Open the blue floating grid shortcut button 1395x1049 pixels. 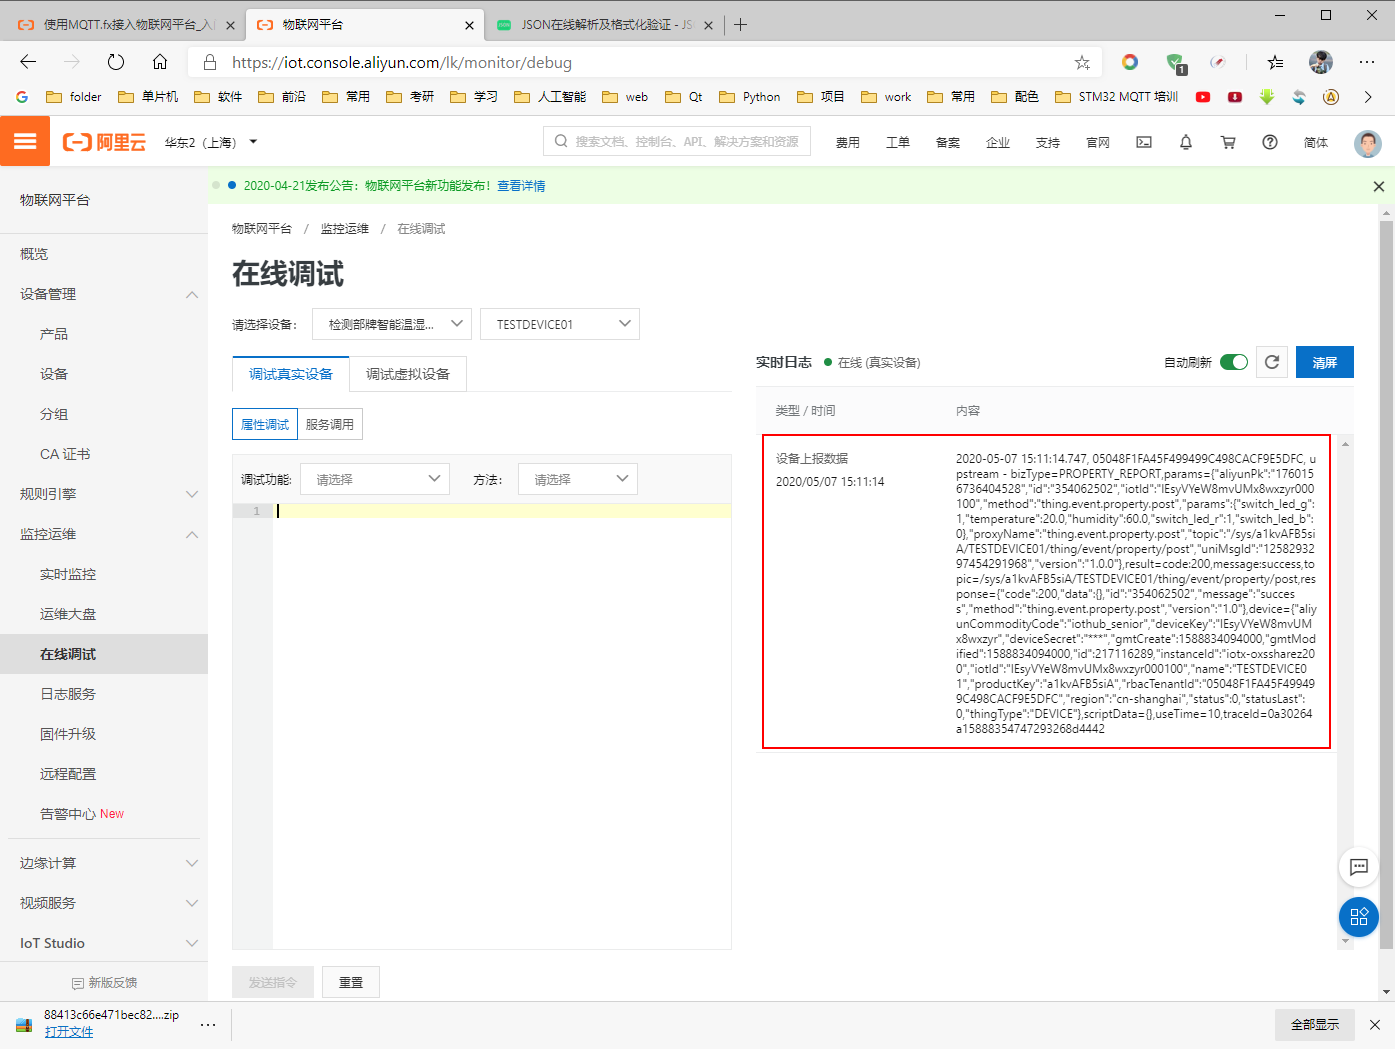1359,917
